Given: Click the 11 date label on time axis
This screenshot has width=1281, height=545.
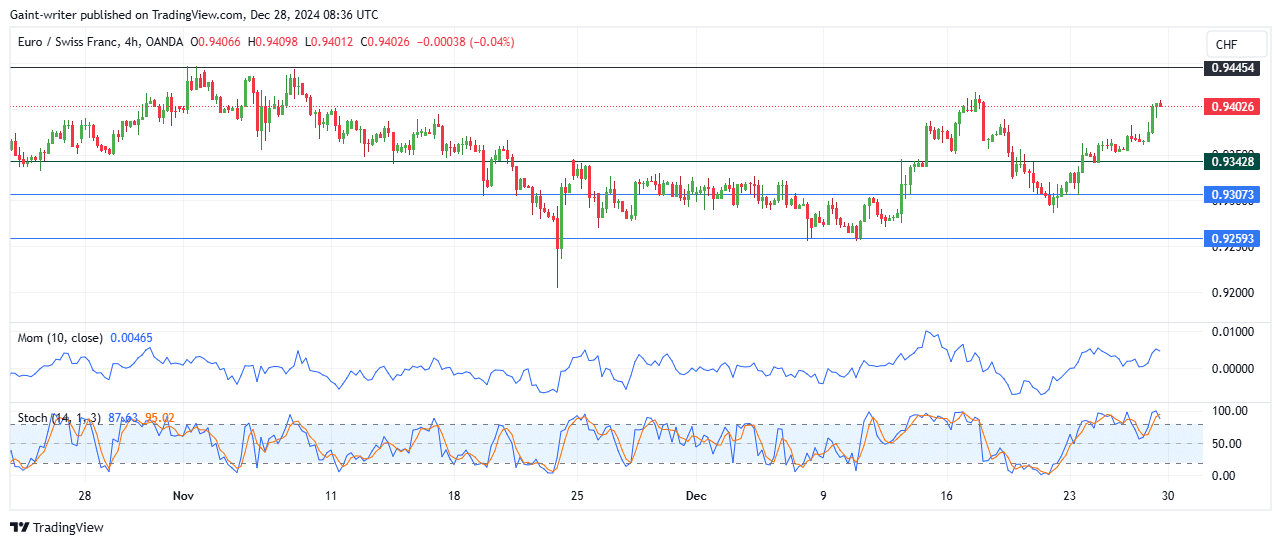Looking at the screenshot, I should 331,496.
